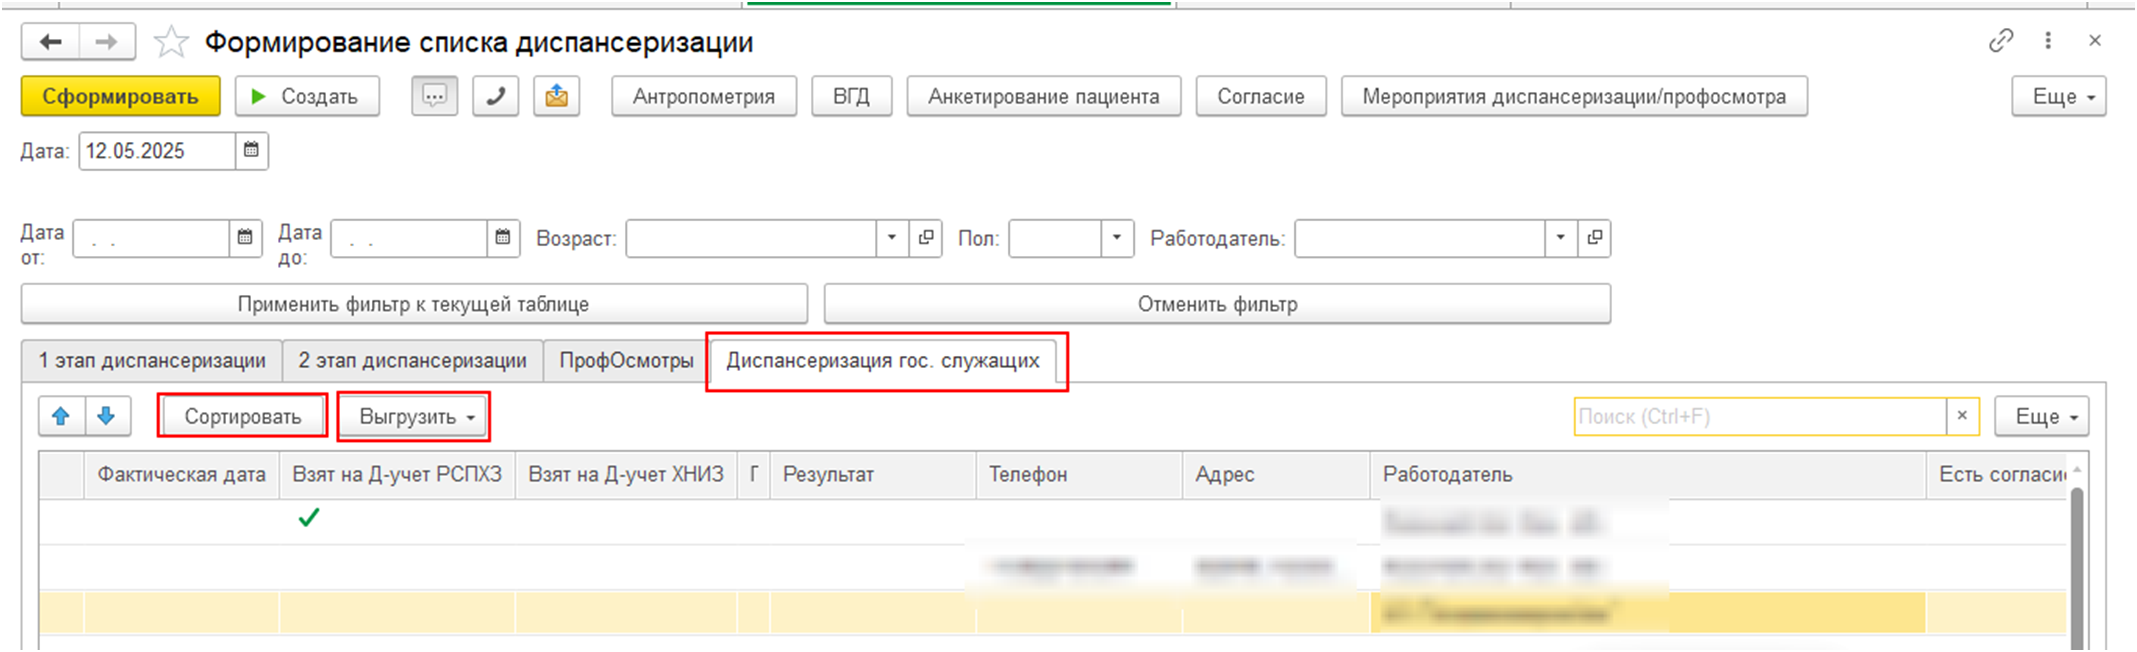The image size is (2137, 652).
Task: Clear the search field with X
Action: point(1962,416)
